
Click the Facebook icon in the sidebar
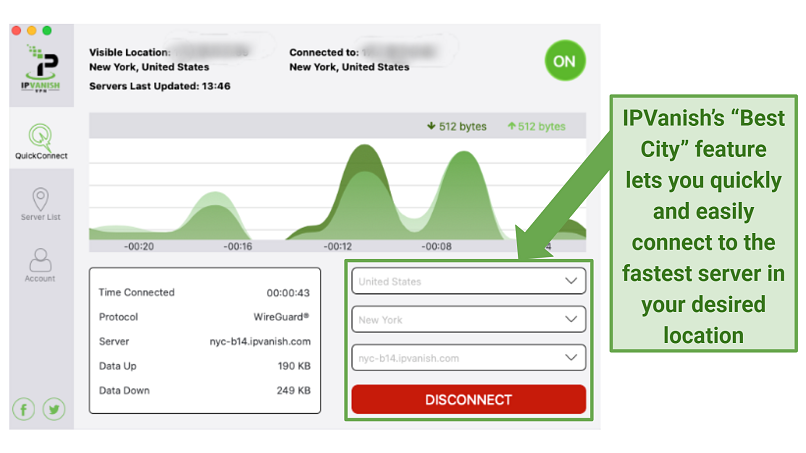[24, 408]
